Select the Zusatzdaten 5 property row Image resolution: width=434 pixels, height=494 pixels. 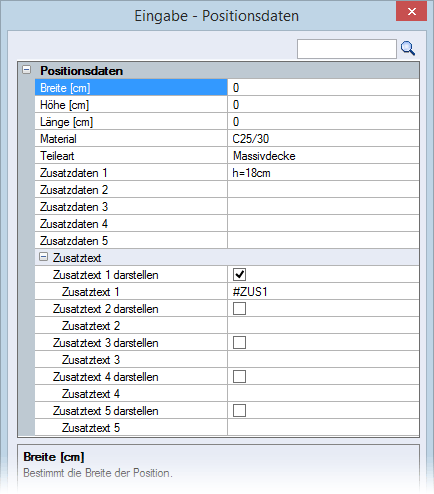point(227,241)
